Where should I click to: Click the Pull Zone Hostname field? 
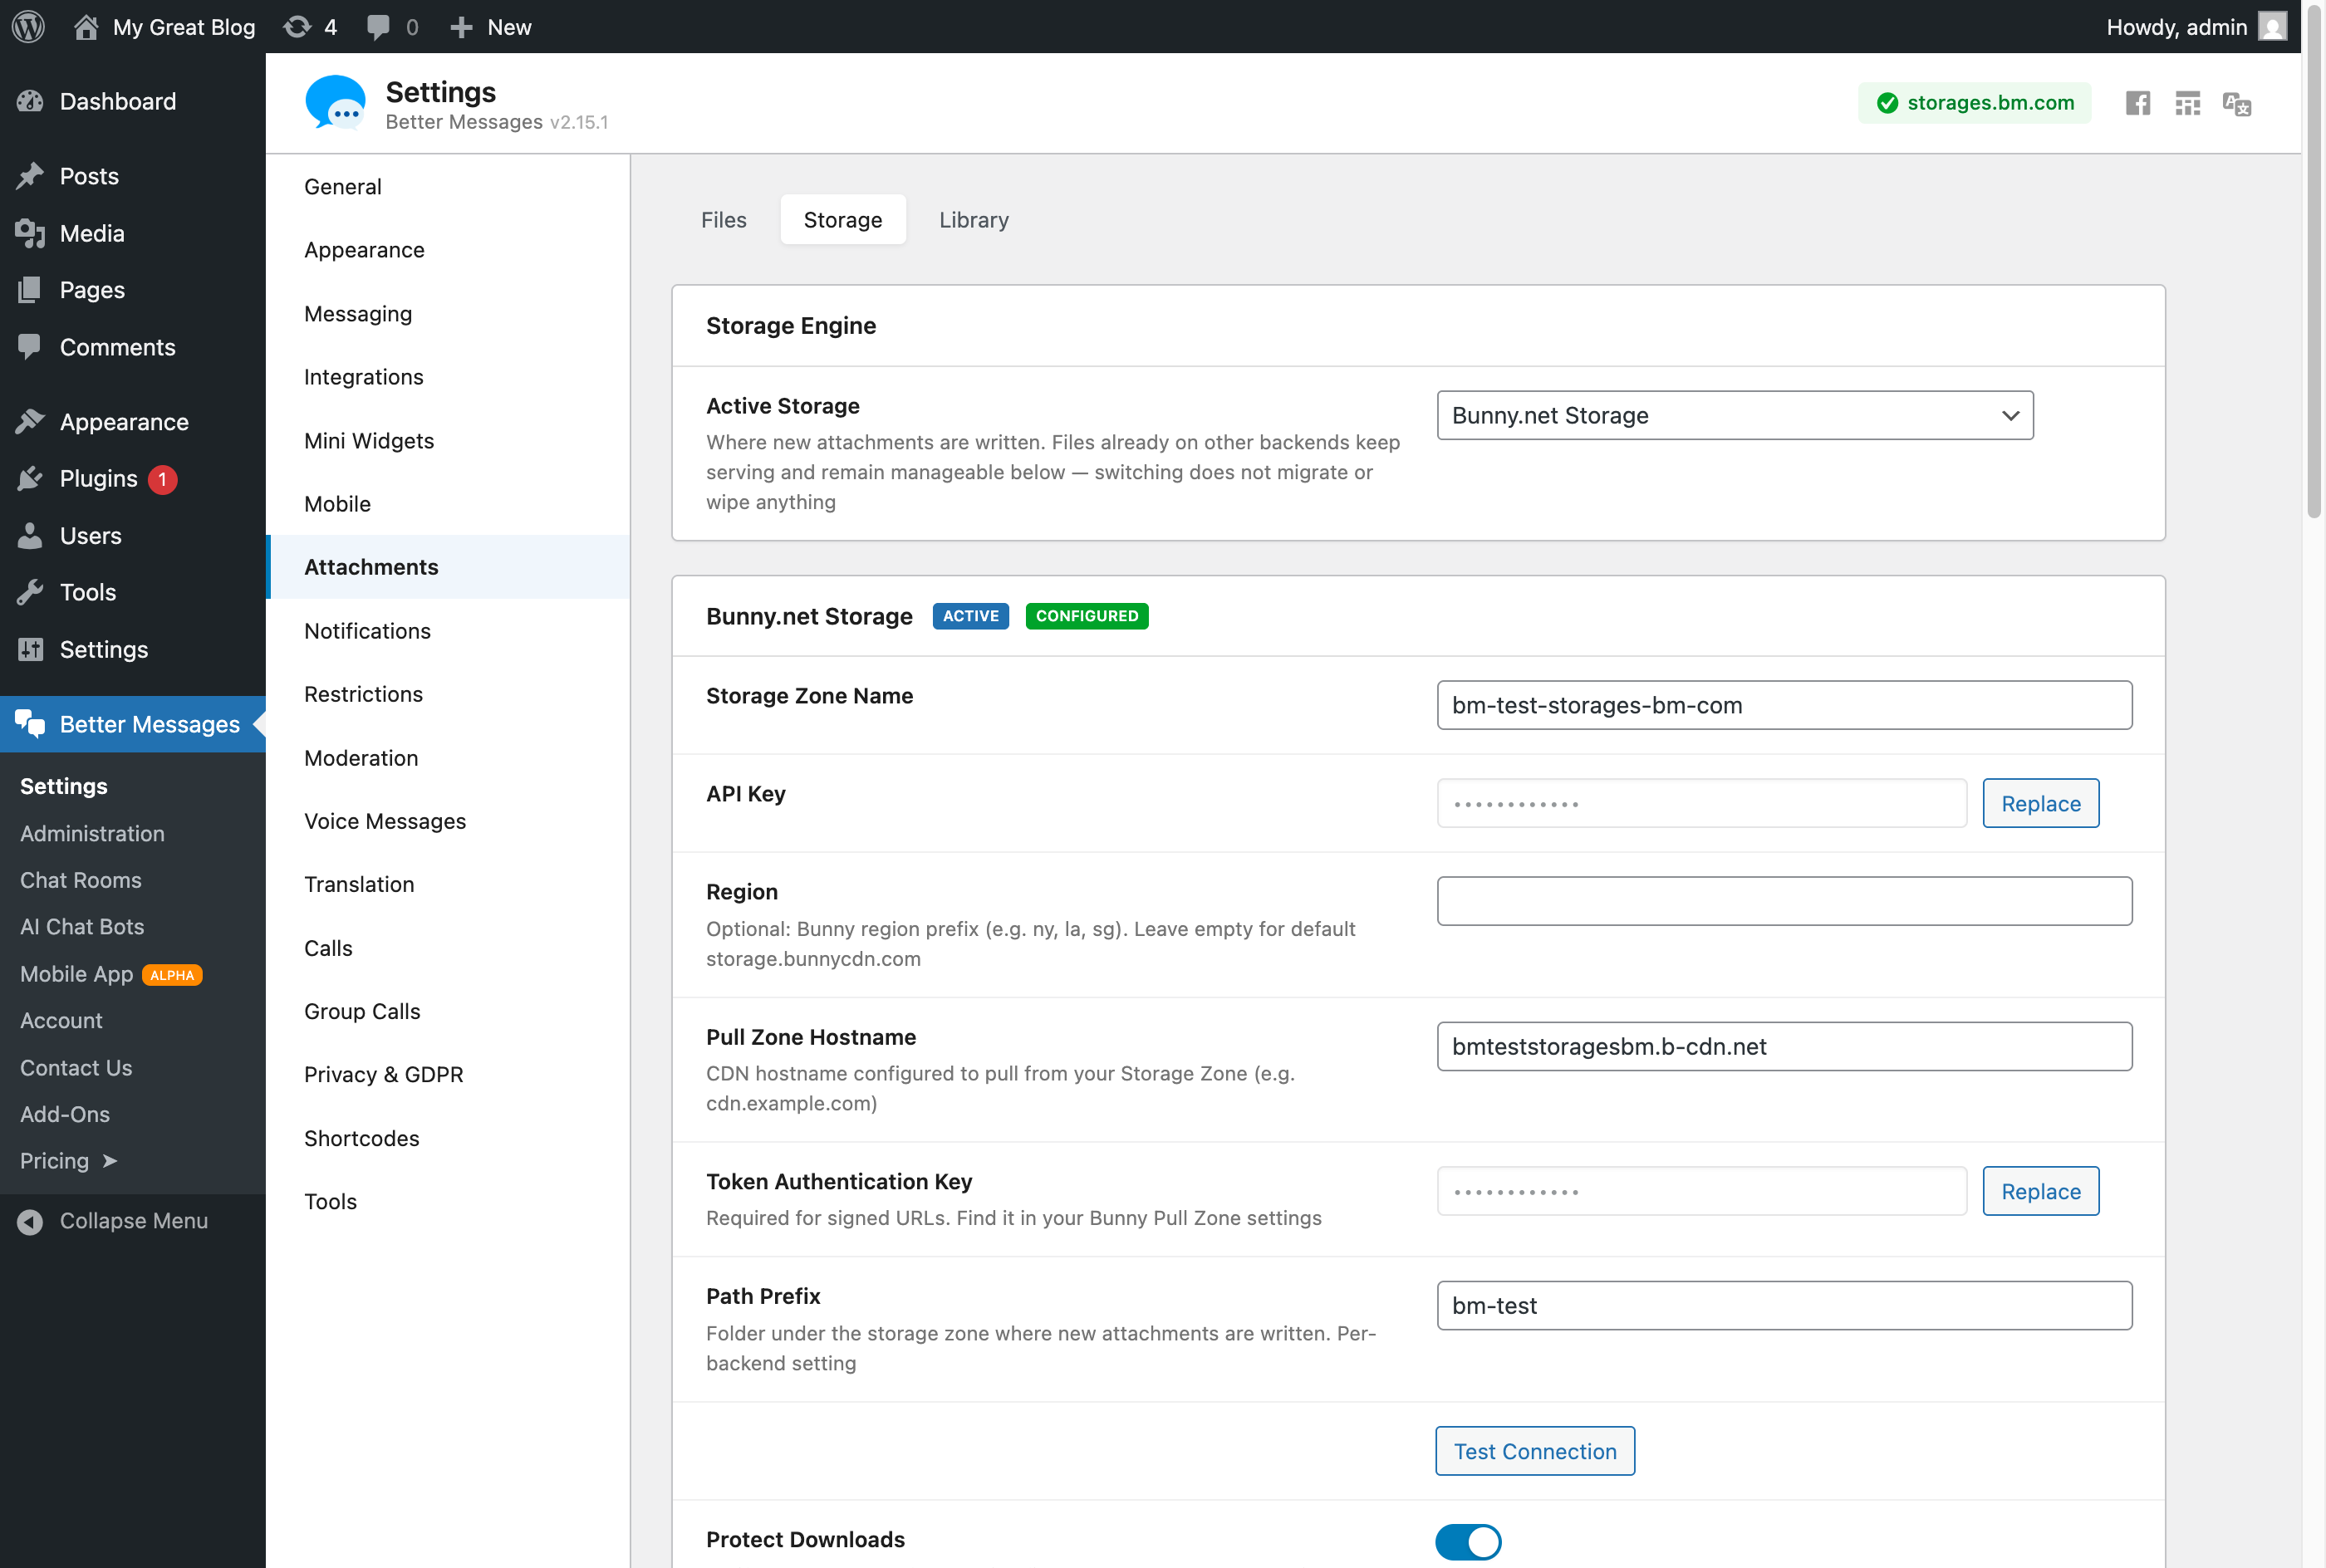click(1784, 1046)
